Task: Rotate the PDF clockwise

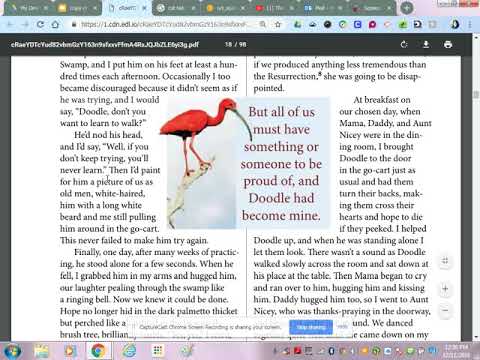Action: 404,44
